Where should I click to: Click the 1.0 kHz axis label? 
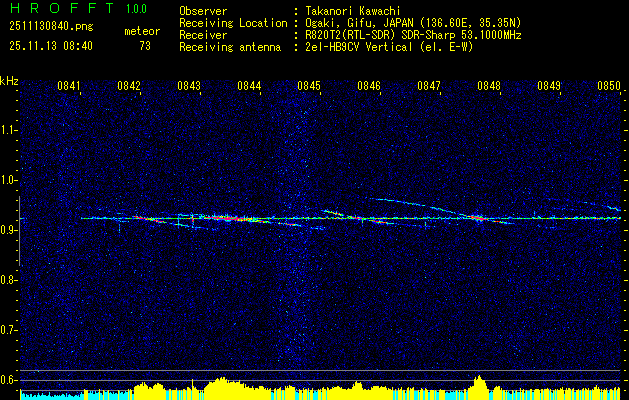(7, 181)
